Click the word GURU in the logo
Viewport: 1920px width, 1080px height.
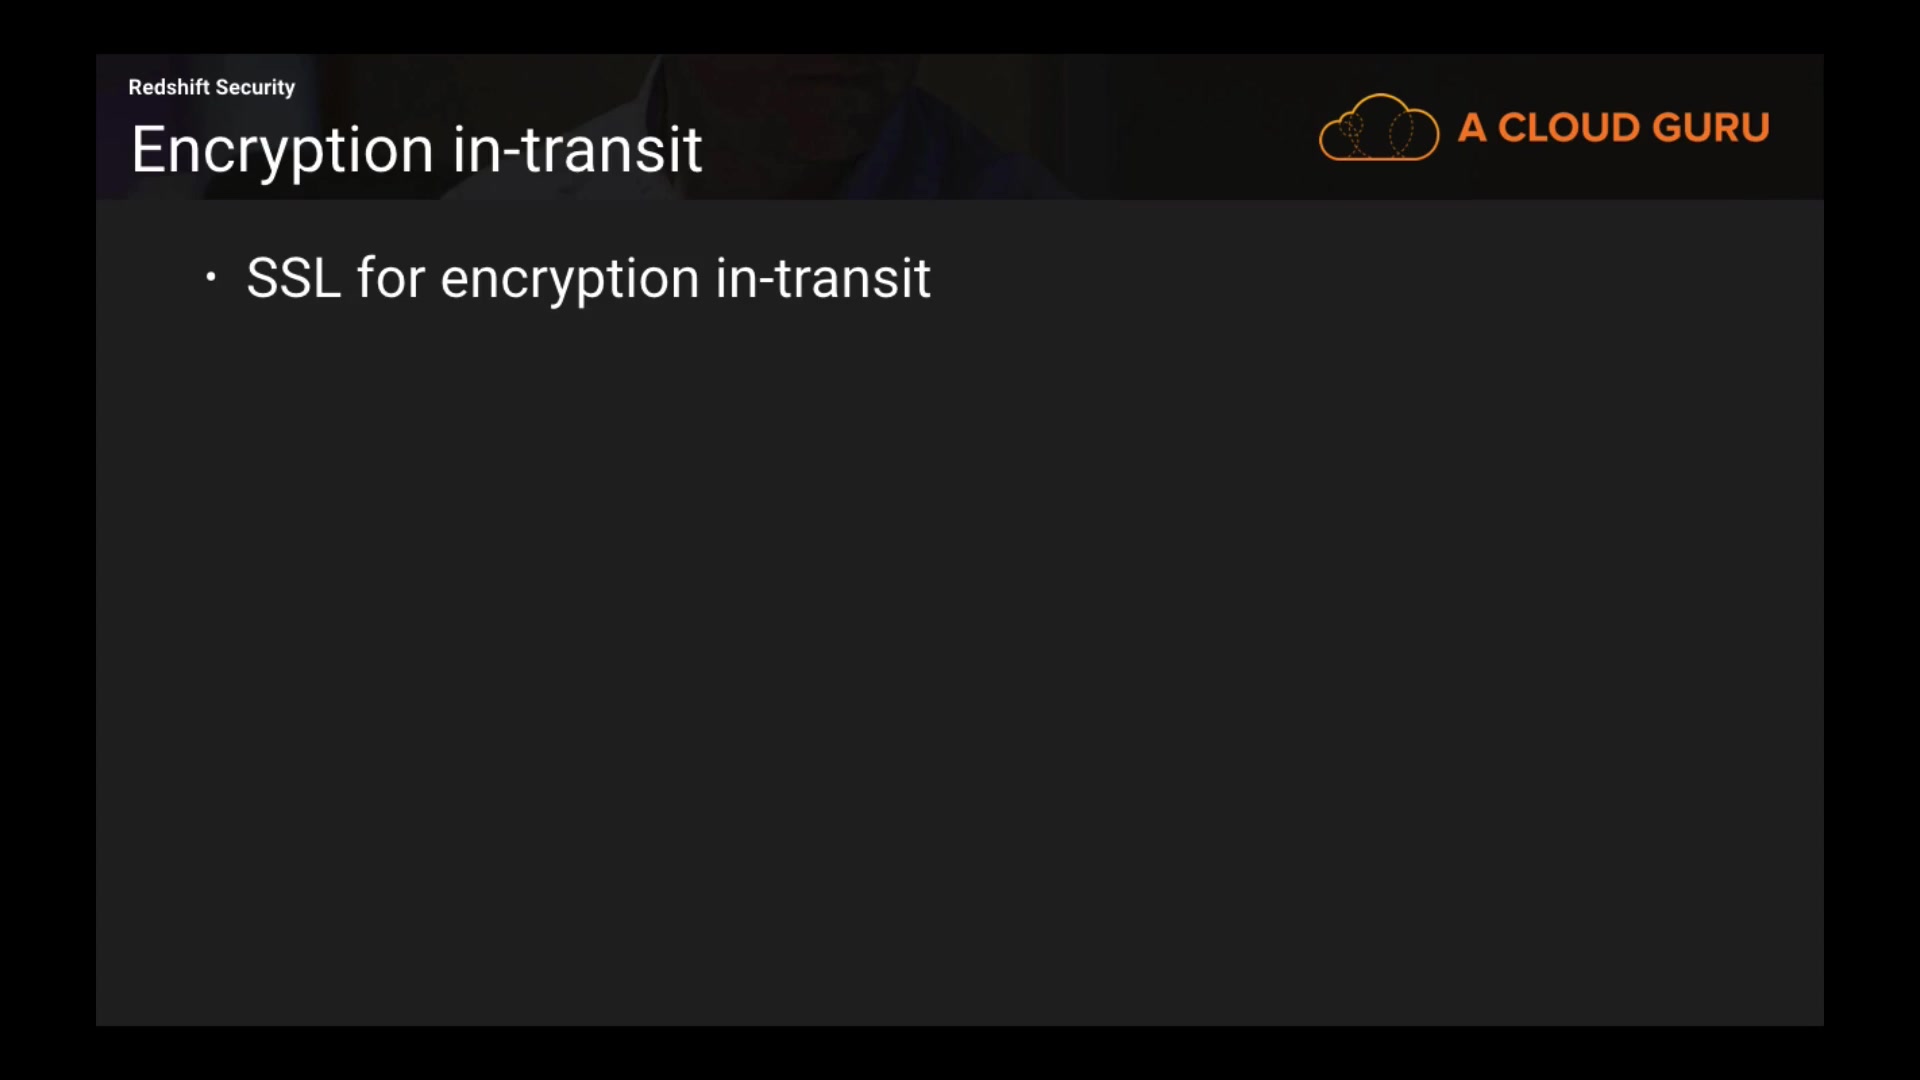click(x=1711, y=128)
